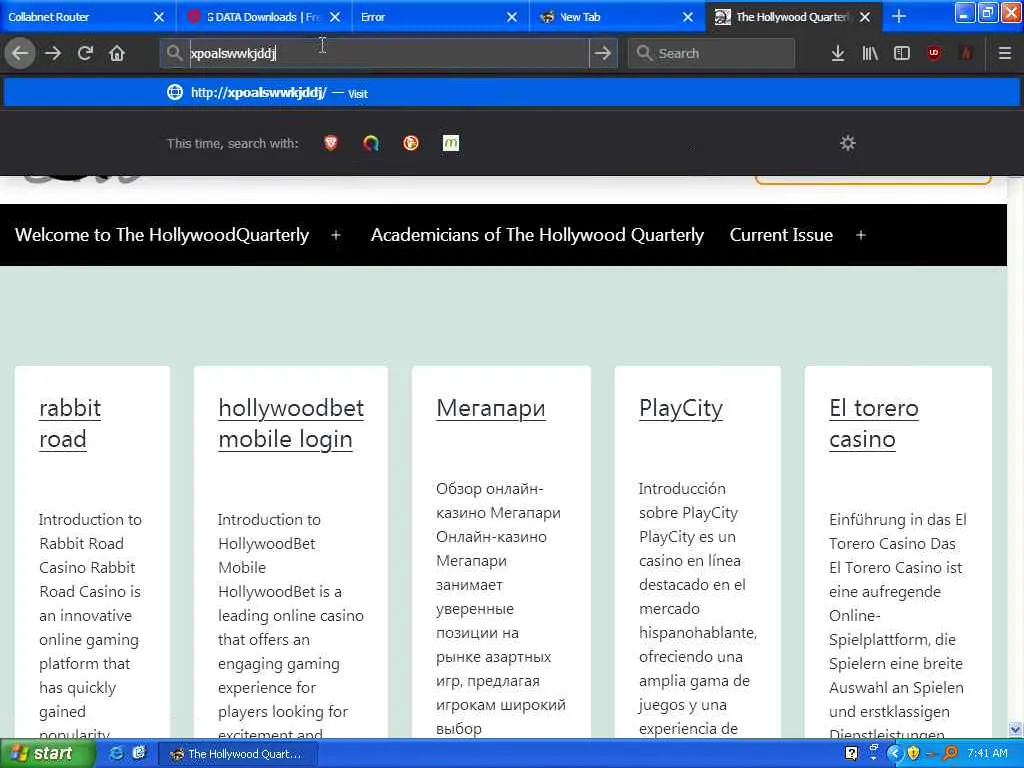Screen dimensions: 1024x768
Task: Close the G DATA Downloads tab
Action: pyautogui.click(x=335, y=17)
